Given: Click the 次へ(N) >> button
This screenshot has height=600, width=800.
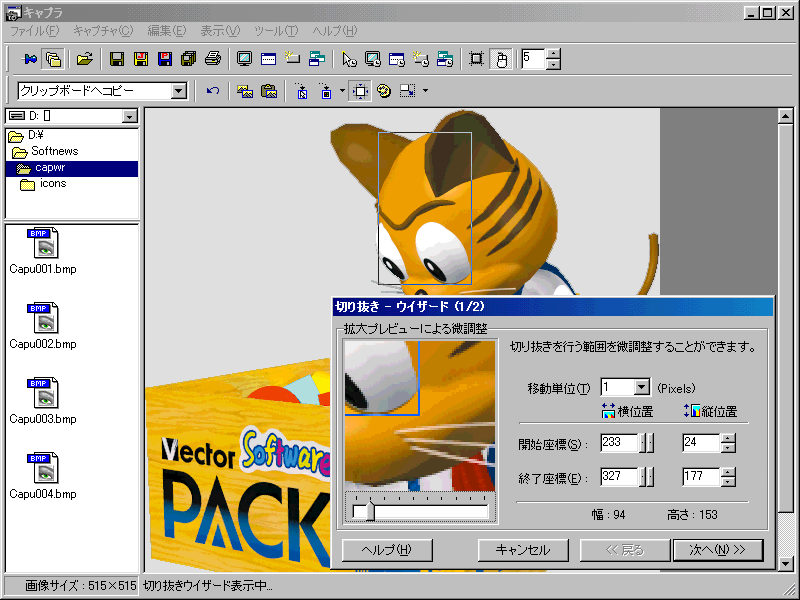Looking at the screenshot, I should pos(718,550).
